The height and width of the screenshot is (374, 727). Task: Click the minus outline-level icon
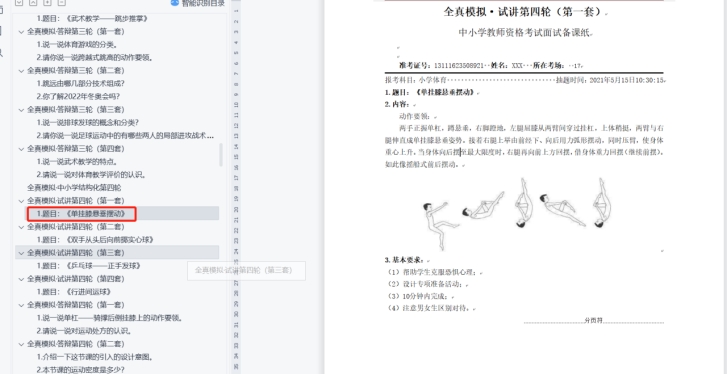(x=61, y=2)
